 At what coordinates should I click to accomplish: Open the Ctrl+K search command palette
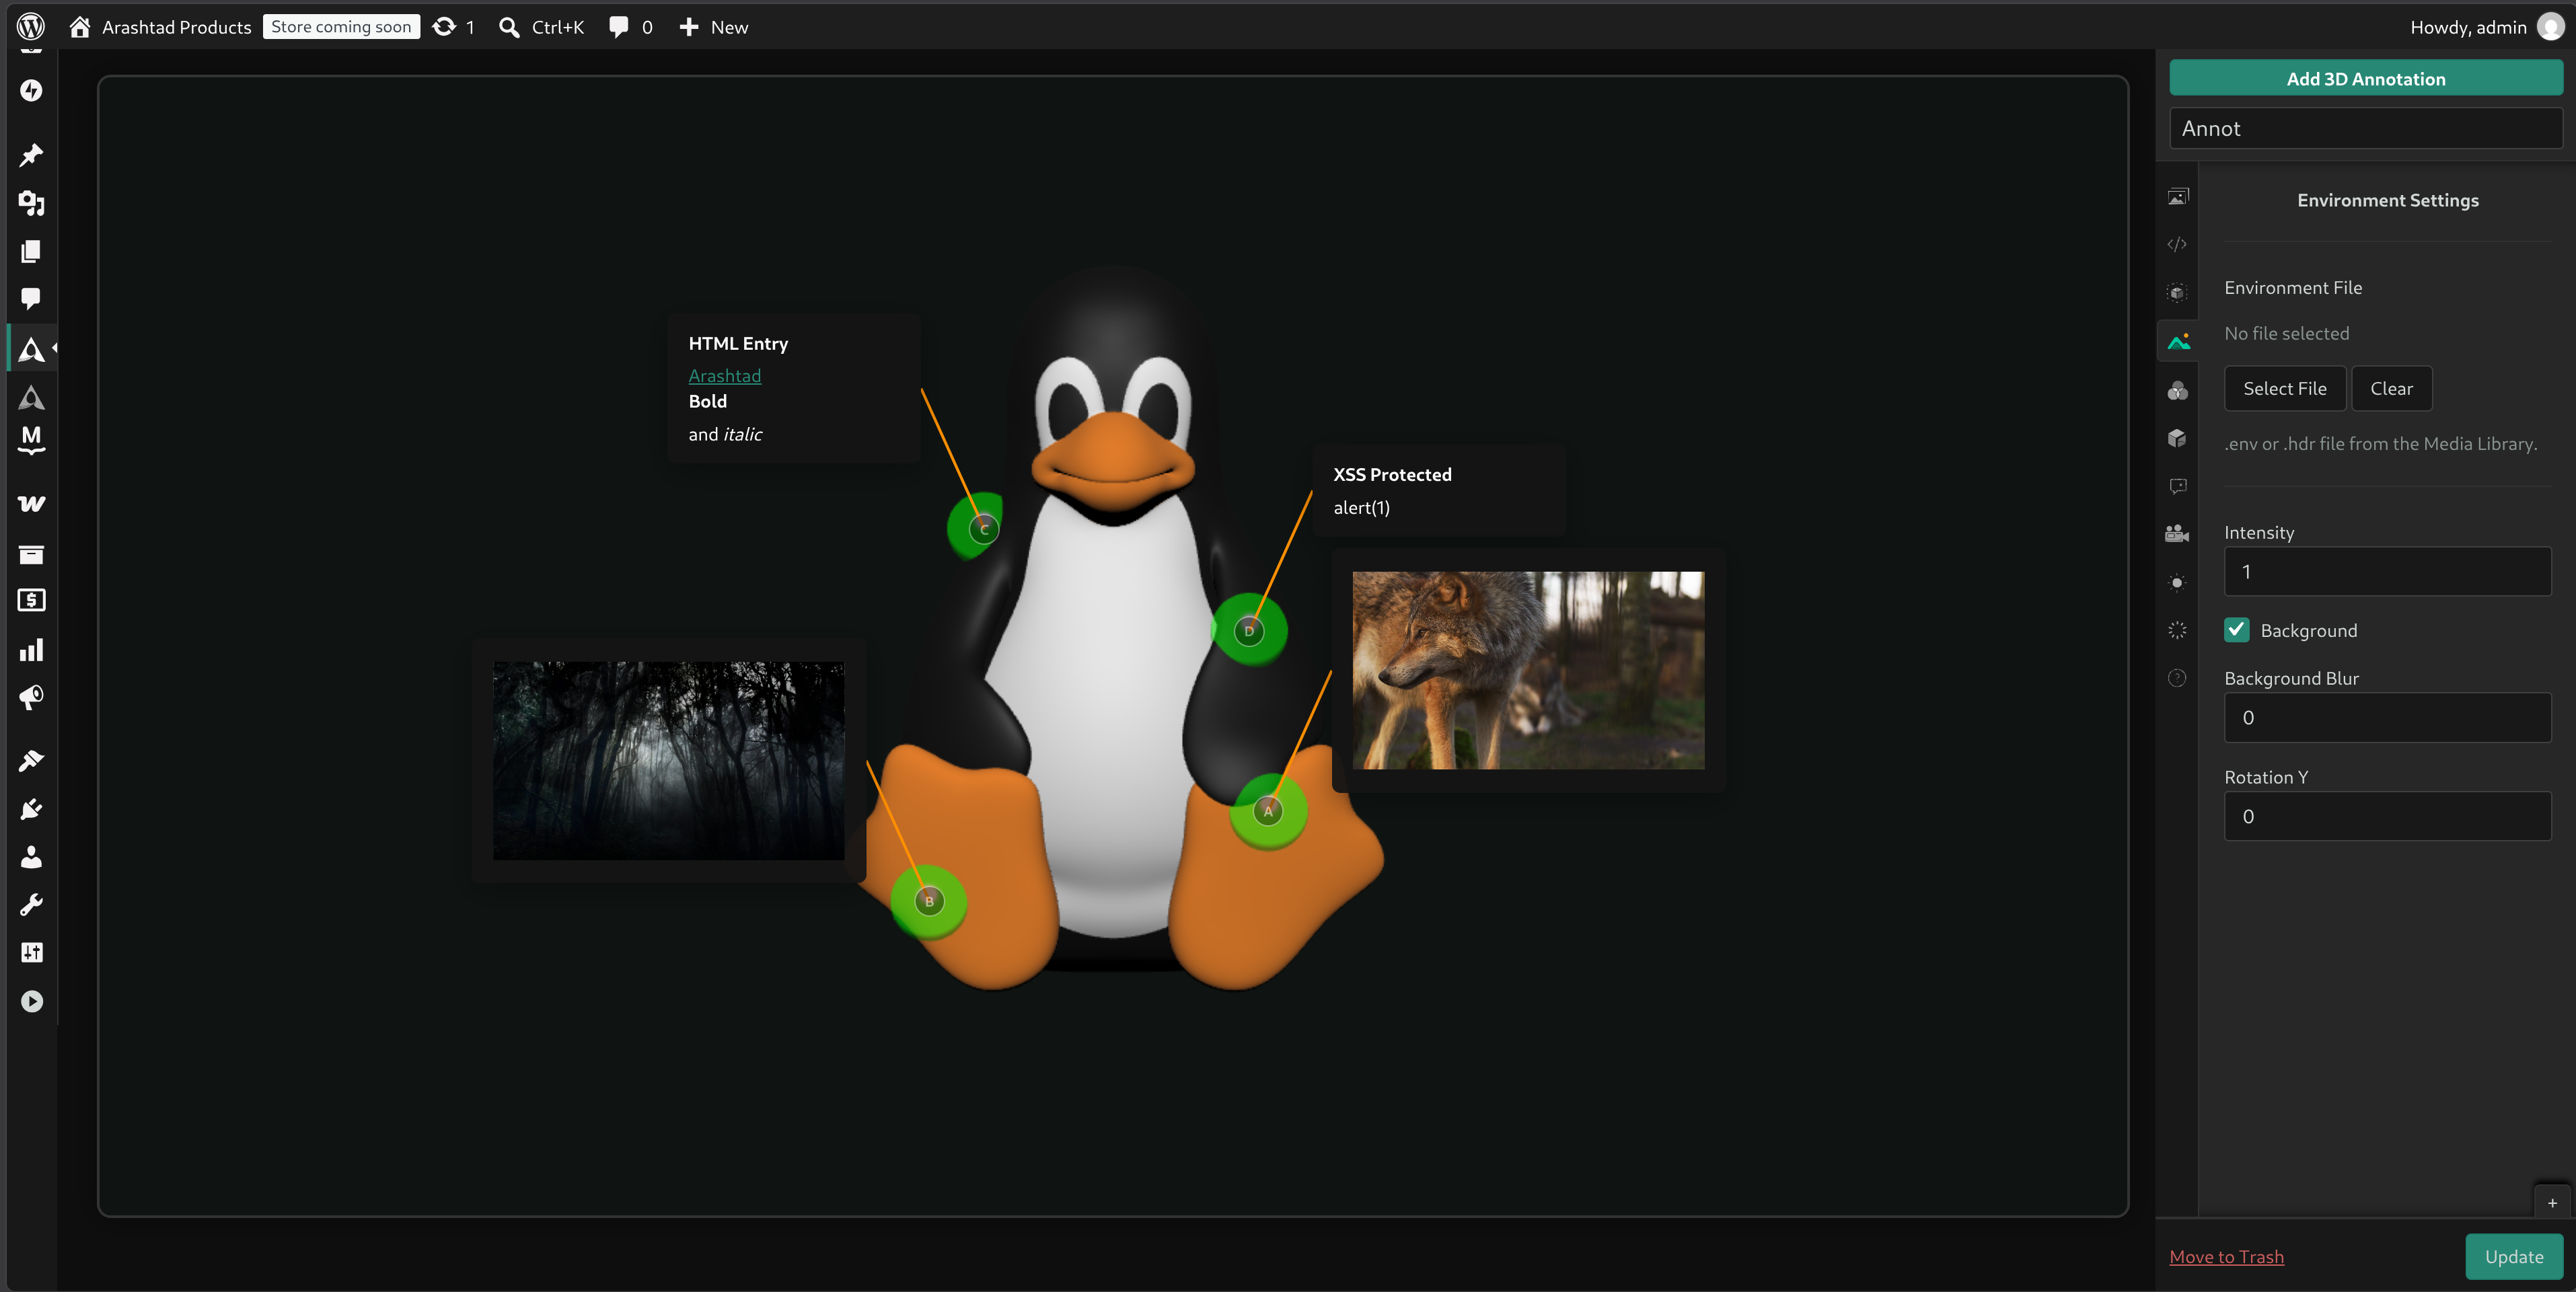click(x=541, y=27)
